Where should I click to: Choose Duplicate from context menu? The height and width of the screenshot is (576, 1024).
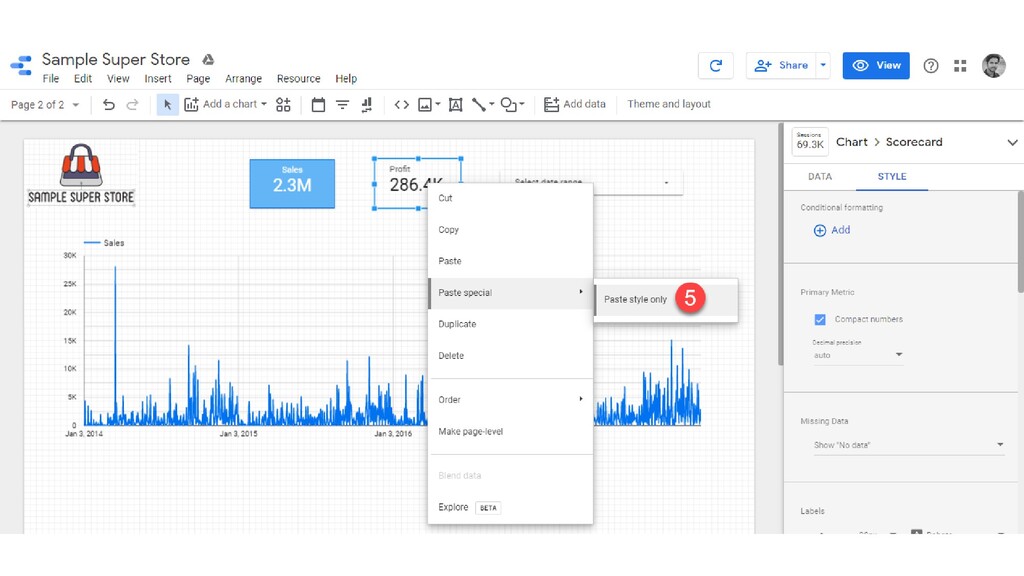pos(510,324)
